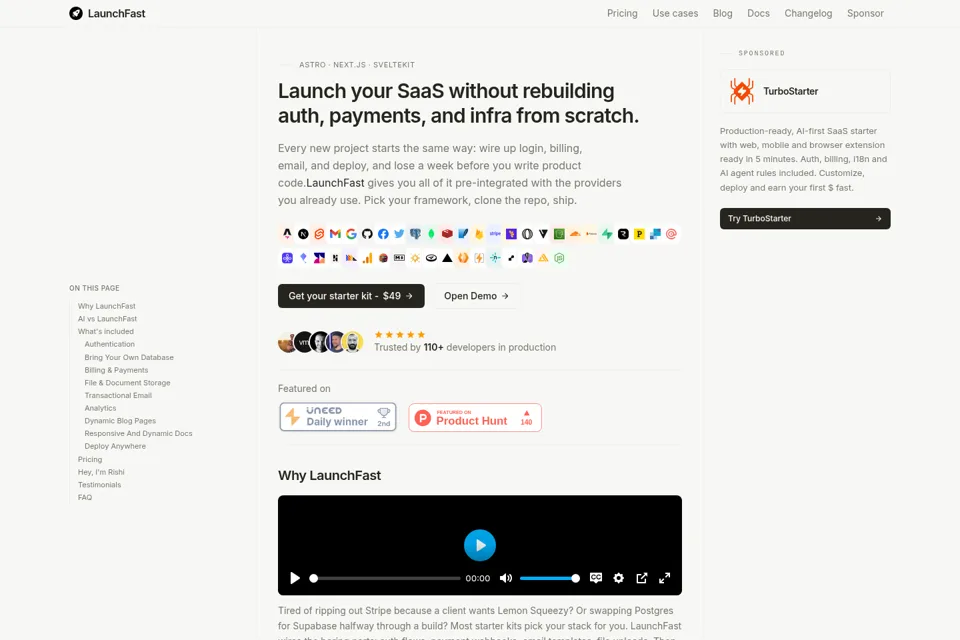The height and width of the screenshot is (640, 960).
Task: Jump to Dynamic Blog Pages section
Action: point(120,421)
